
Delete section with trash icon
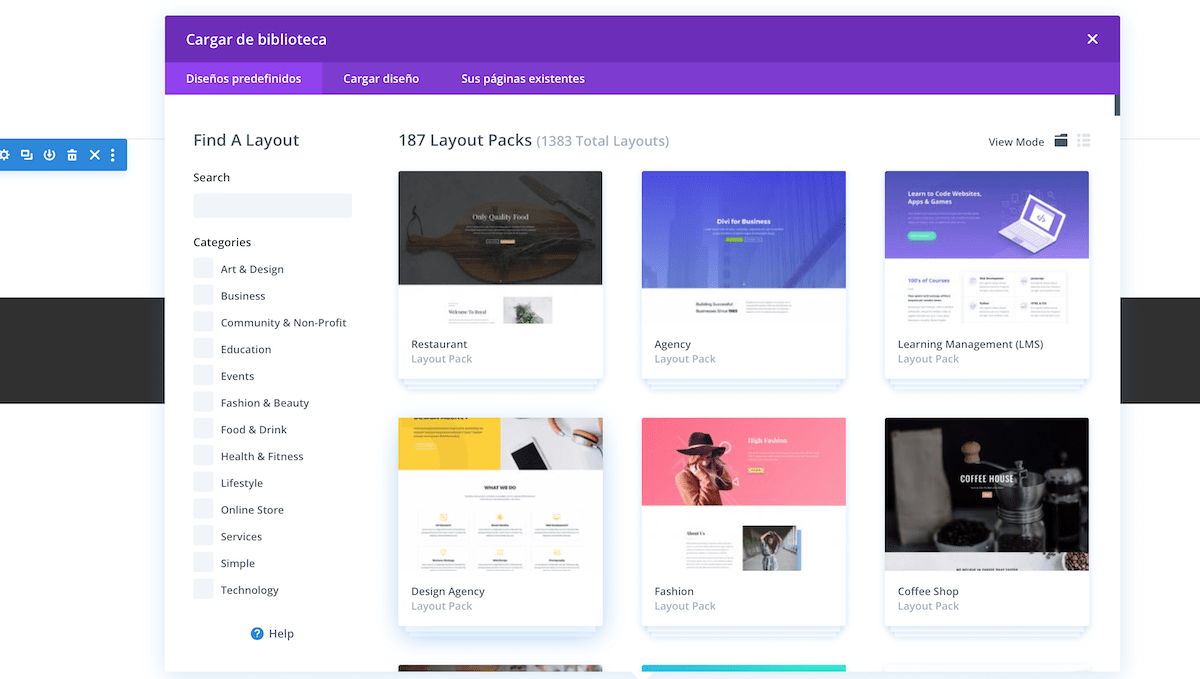[x=72, y=155]
